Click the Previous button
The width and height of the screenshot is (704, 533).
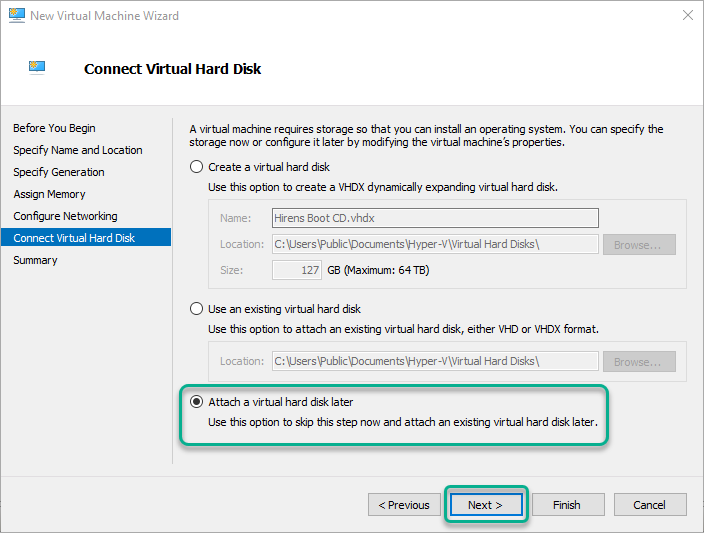(x=404, y=505)
